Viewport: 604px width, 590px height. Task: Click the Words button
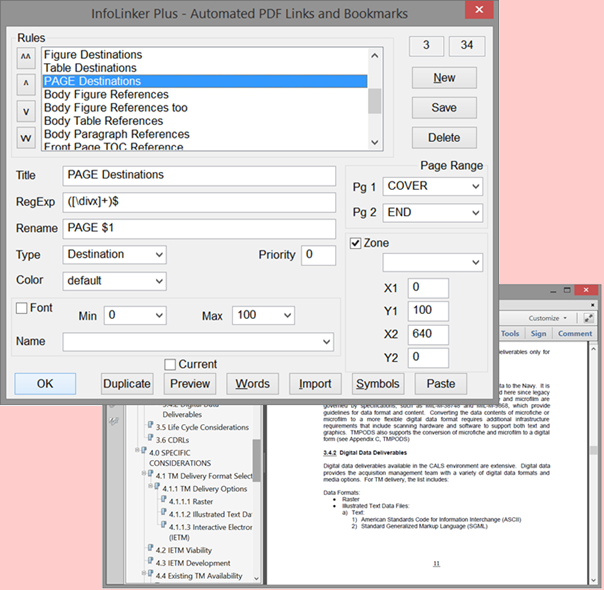(253, 384)
